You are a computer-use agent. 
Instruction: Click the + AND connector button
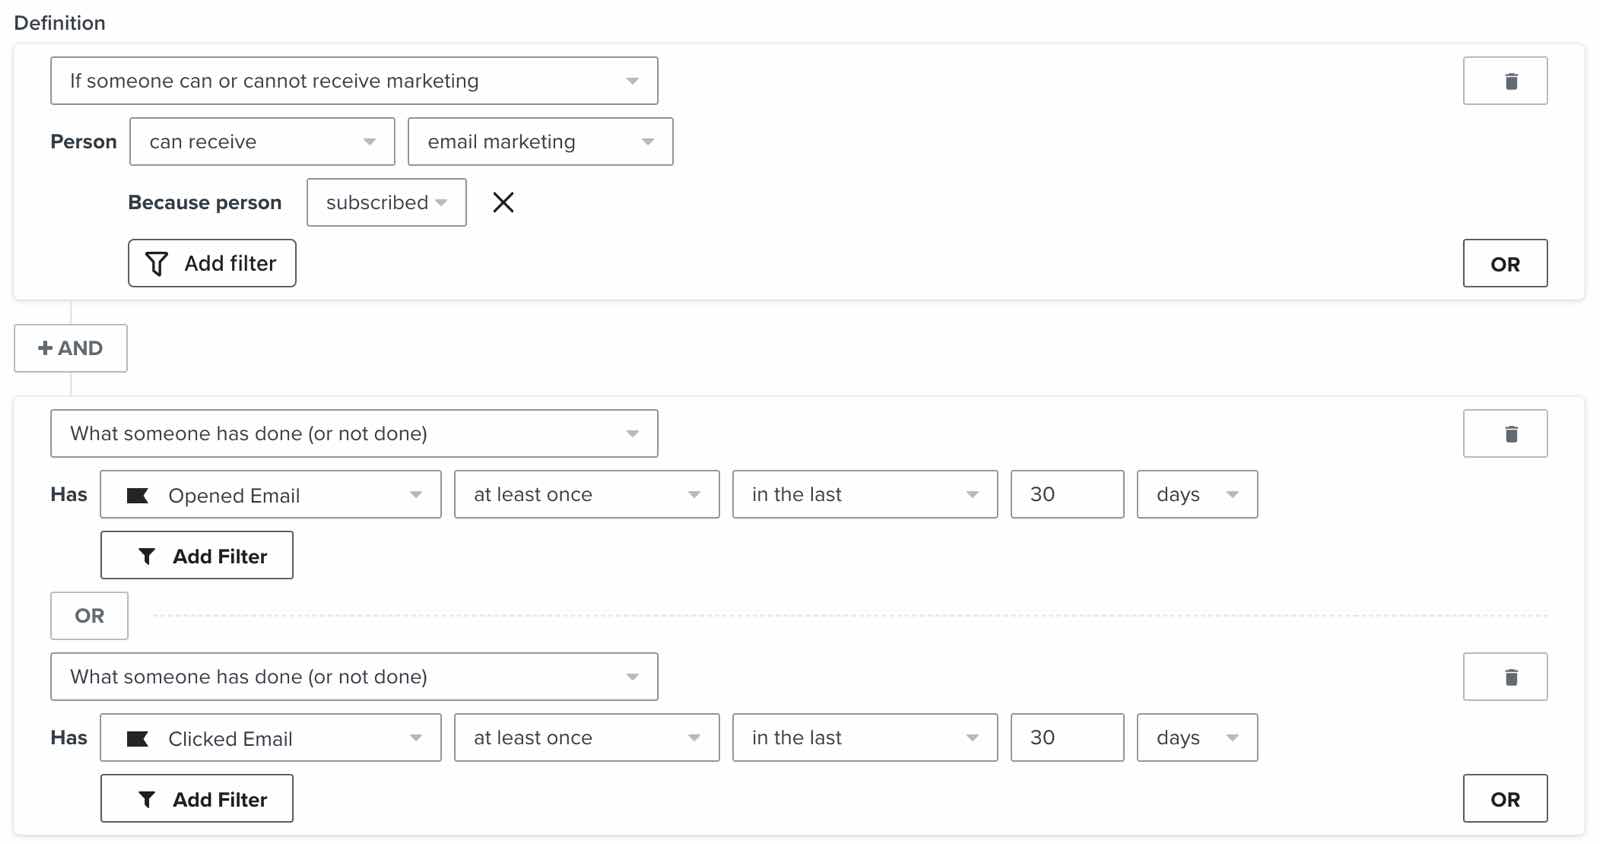pos(70,348)
